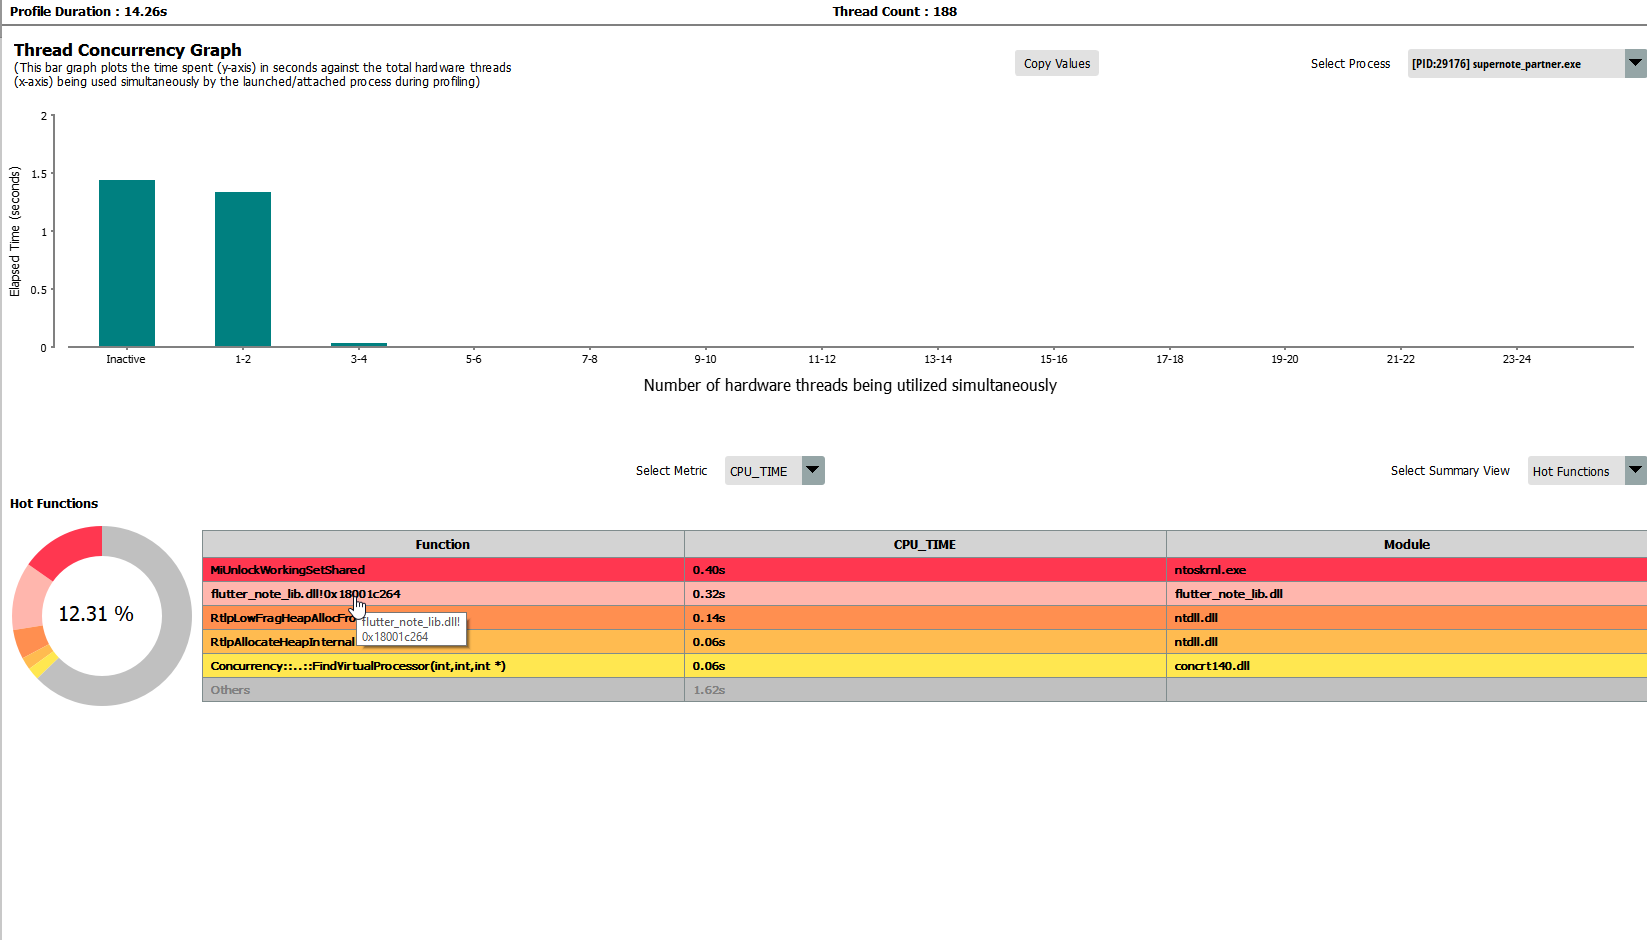1647x940 pixels.
Task: Click the Inactive bar in concurrency graph
Action: coord(127,264)
